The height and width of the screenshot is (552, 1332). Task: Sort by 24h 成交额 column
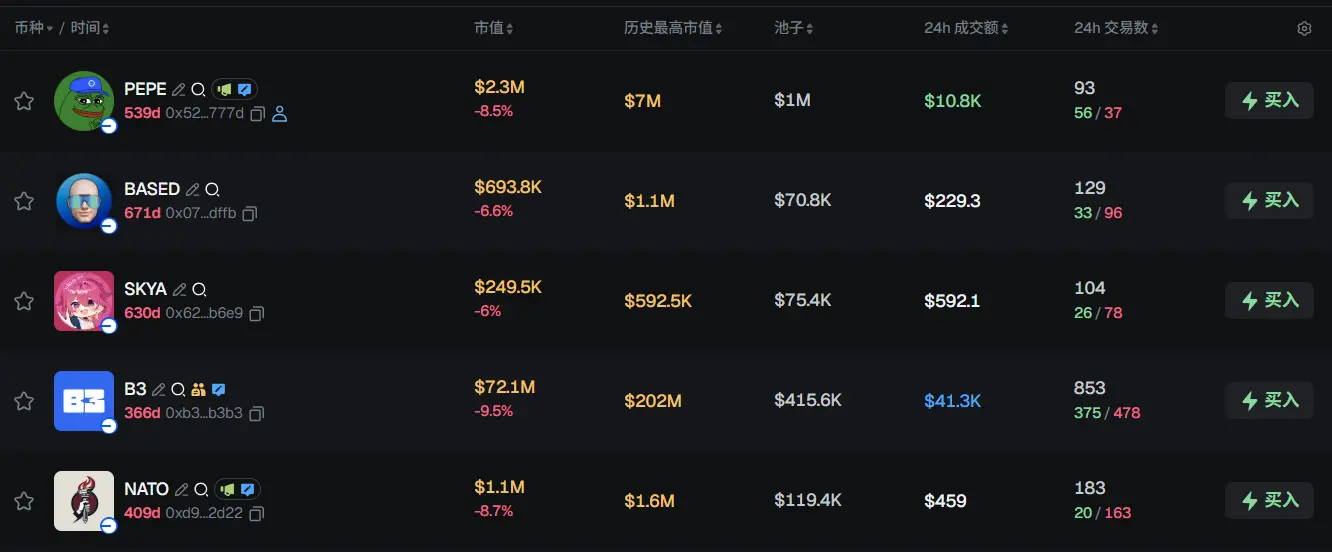point(966,28)
